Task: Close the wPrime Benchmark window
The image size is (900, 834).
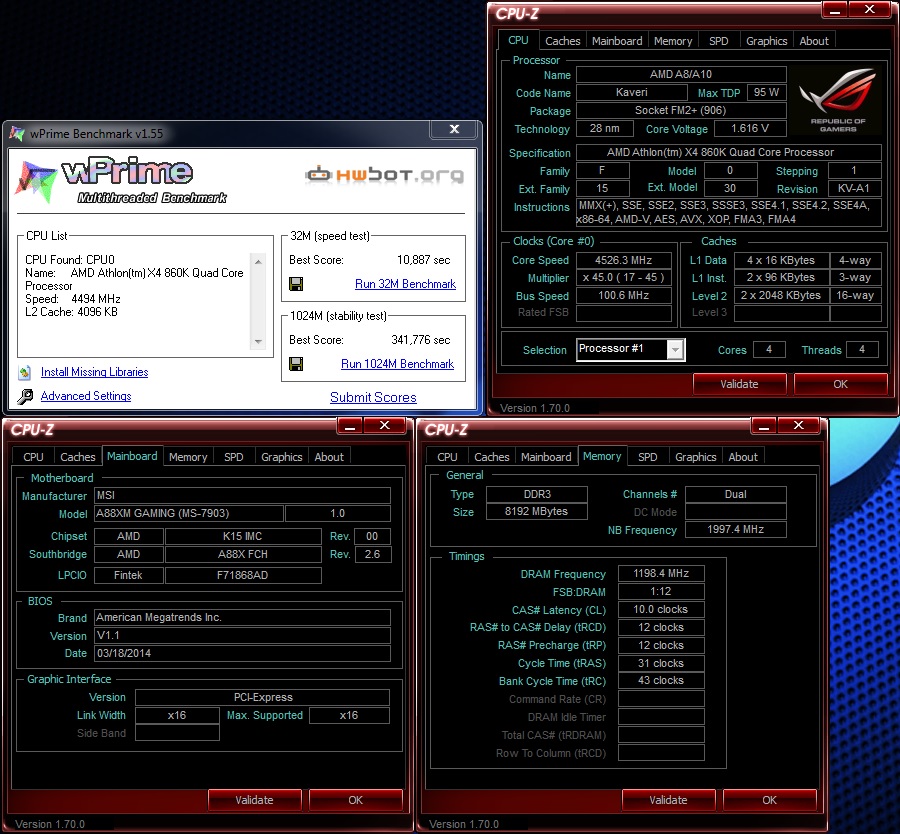Action: pyautogui.click(x=454, y=129)
